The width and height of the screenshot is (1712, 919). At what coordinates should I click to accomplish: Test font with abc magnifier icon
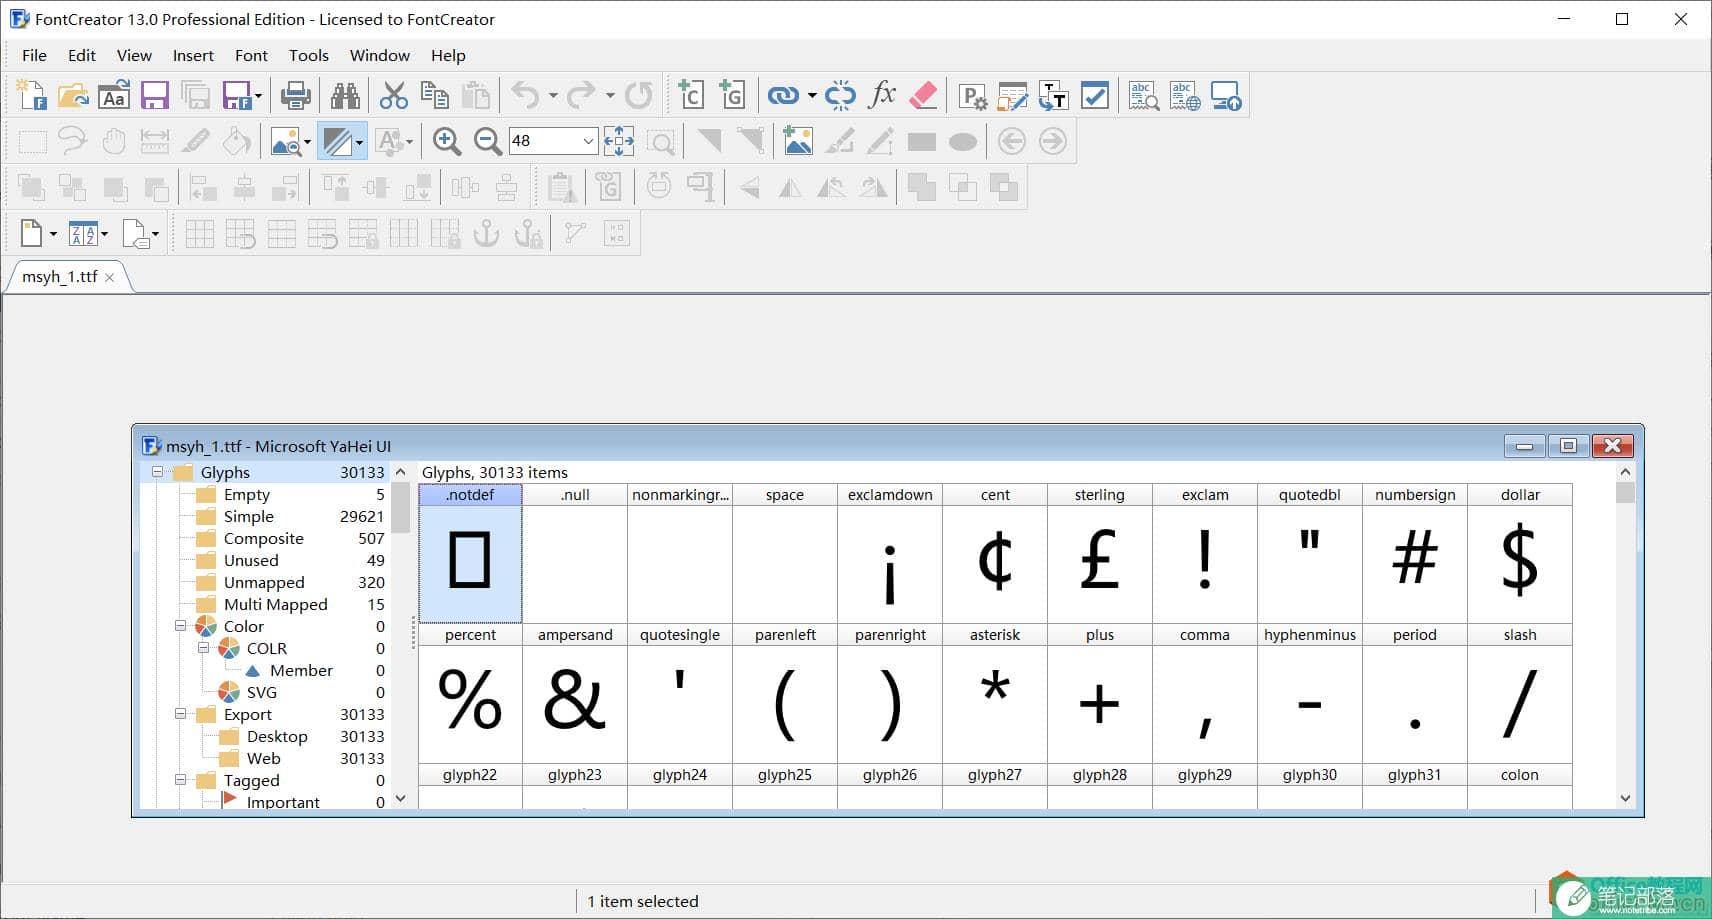1144,96
